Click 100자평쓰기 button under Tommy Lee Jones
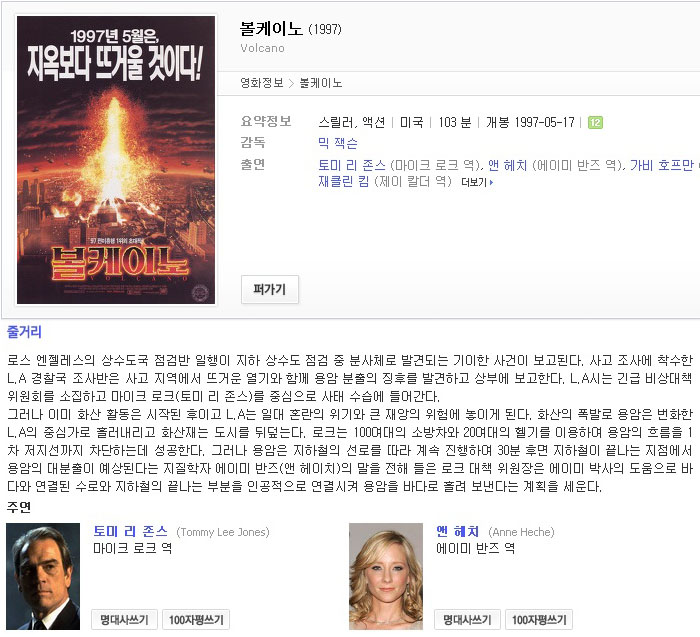The width and height of the screenshot is (700, 637). coord(196,620)
